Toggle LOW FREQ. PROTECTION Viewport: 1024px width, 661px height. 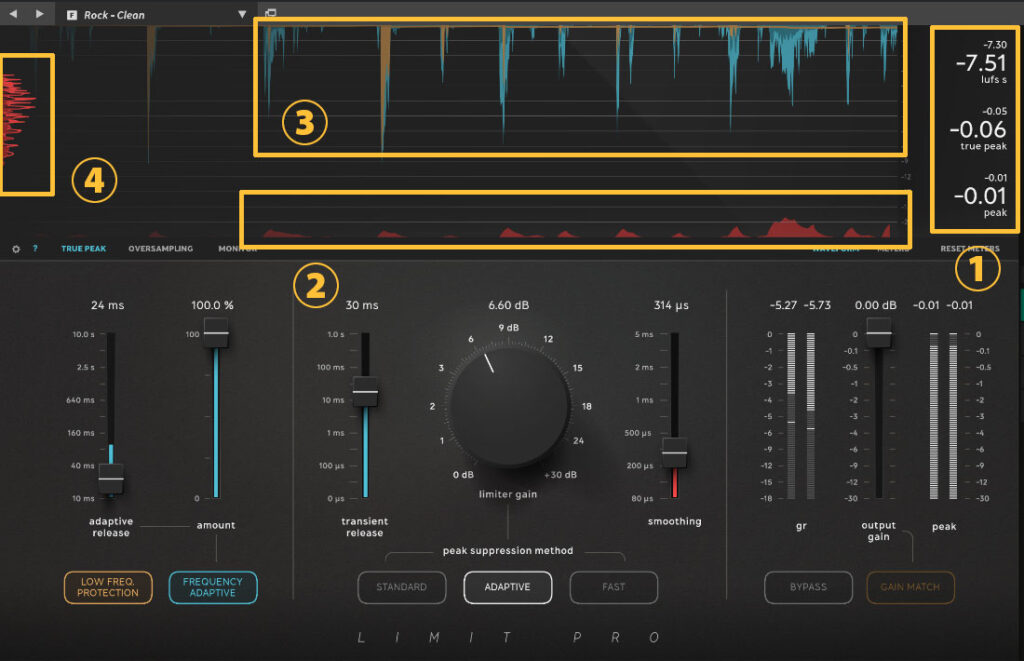(108, 587)
